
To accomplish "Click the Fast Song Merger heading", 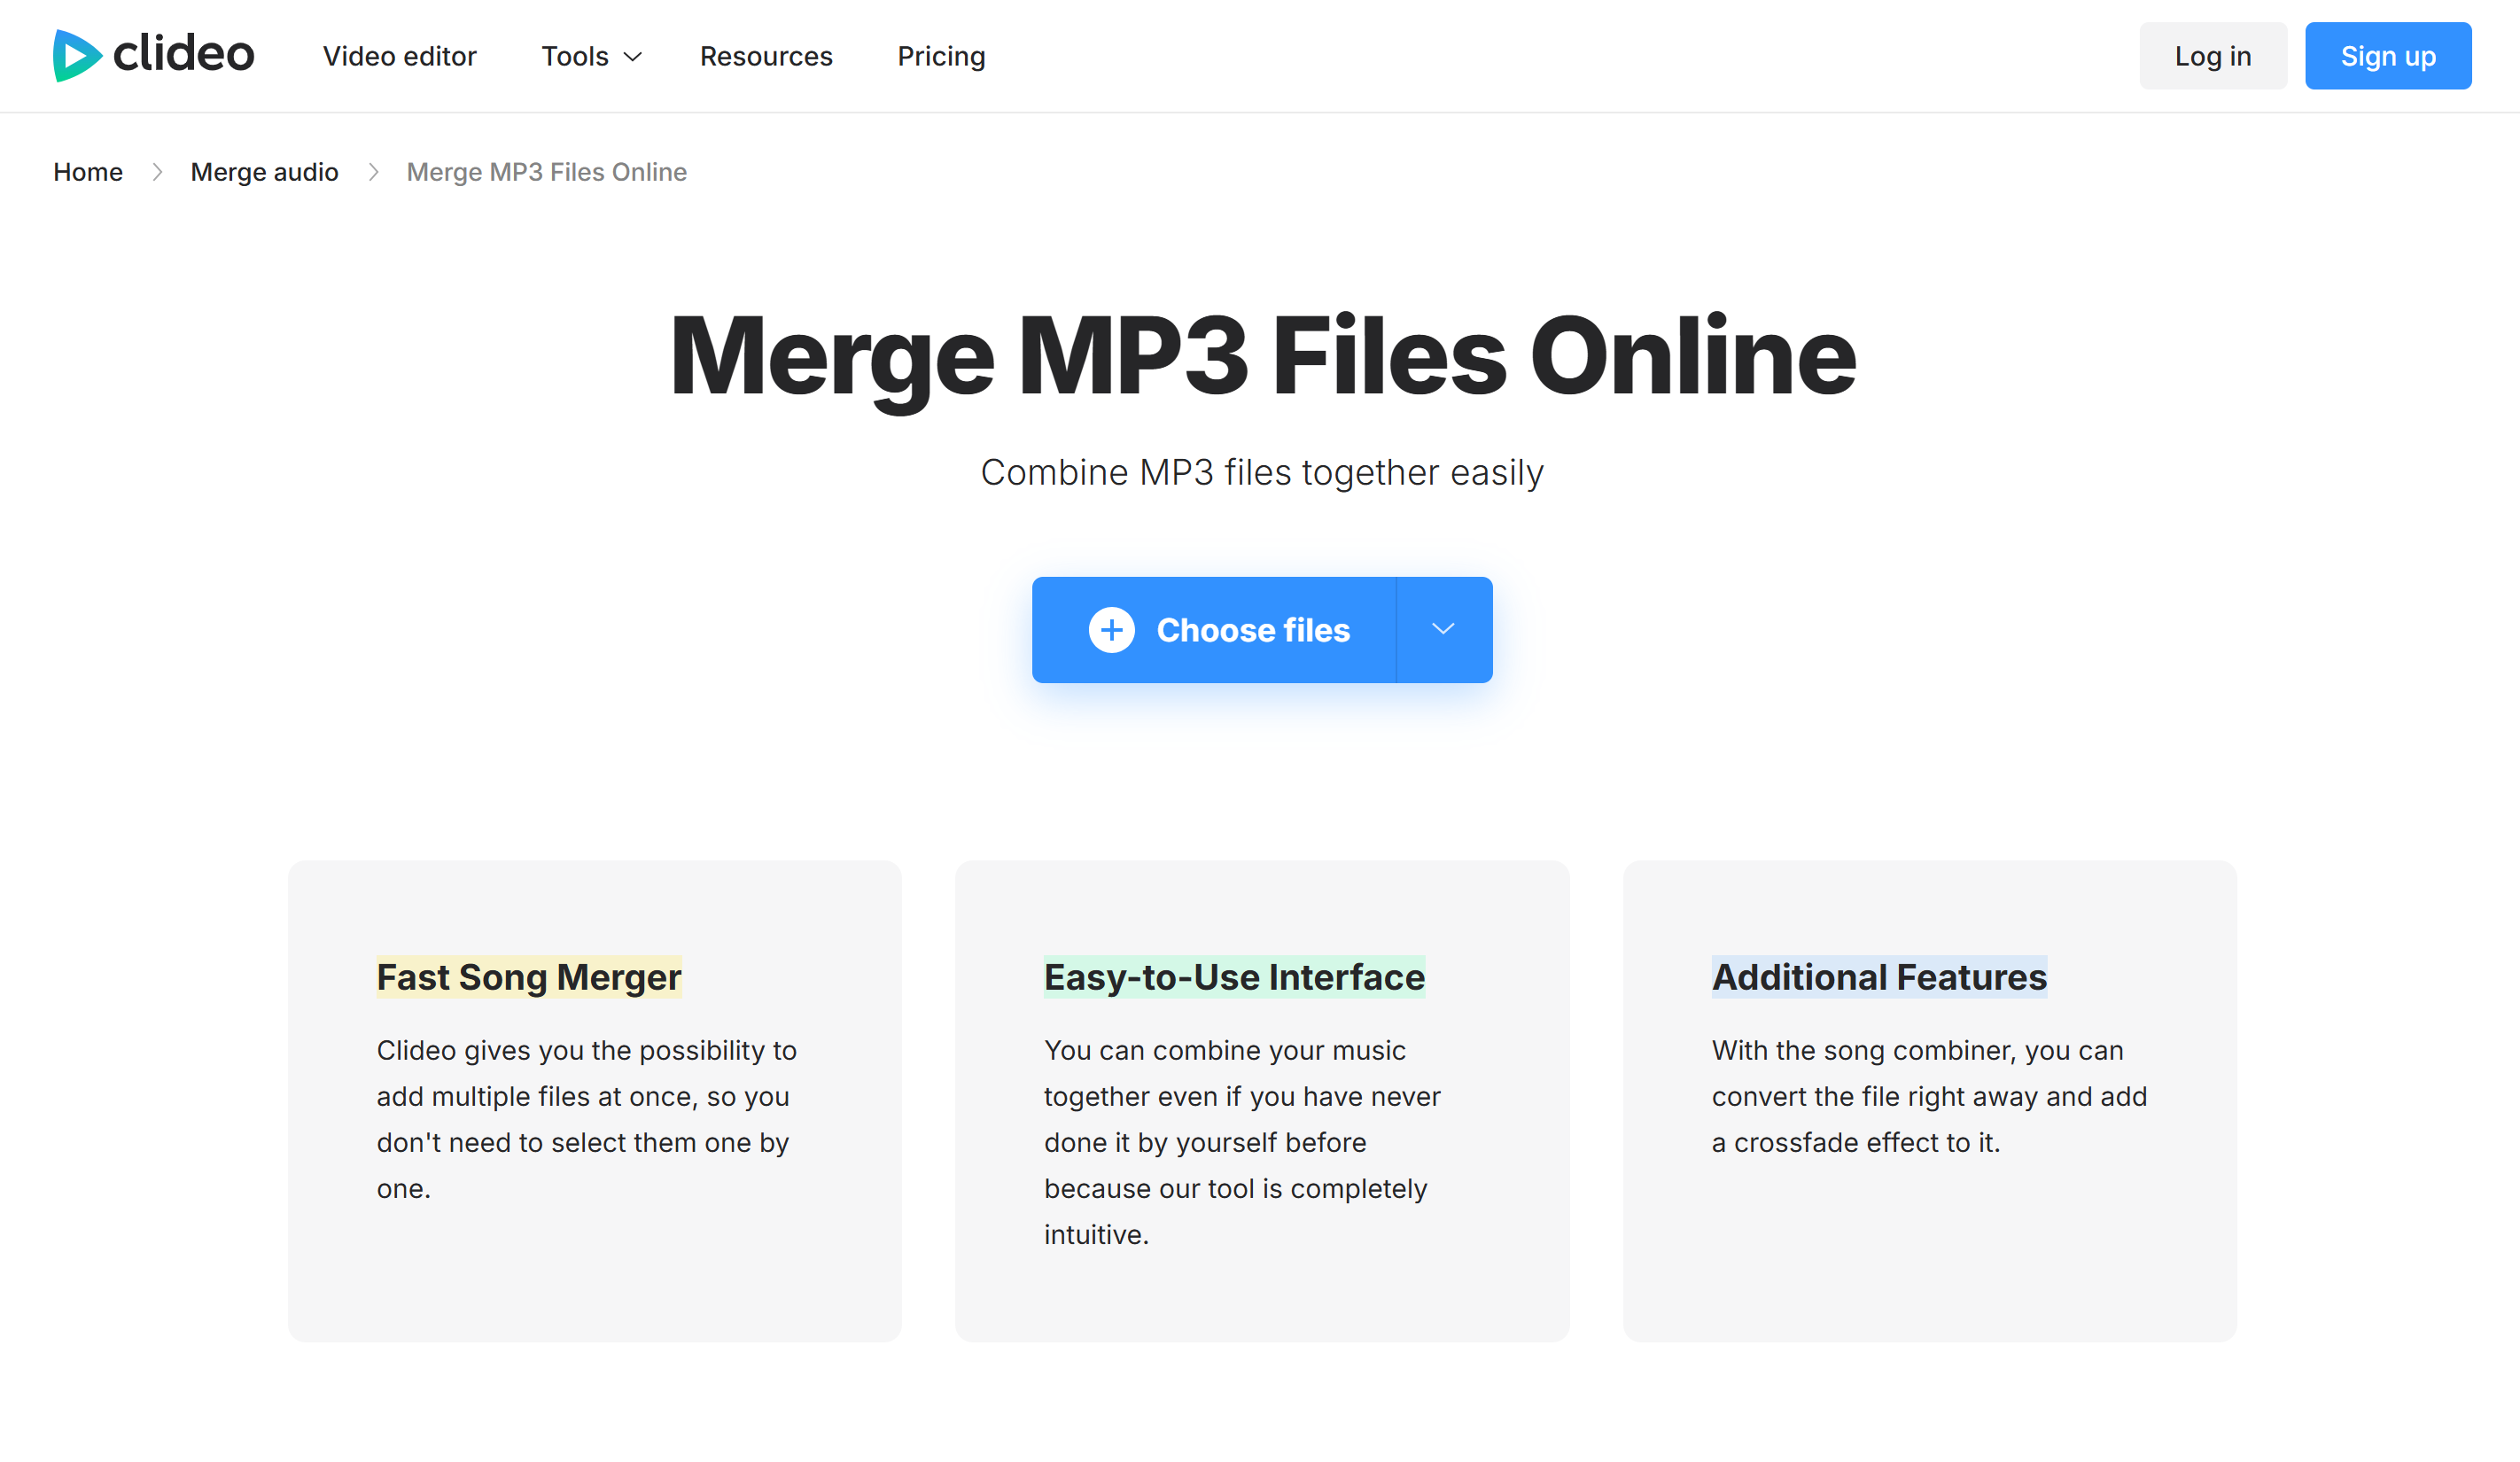I will tap(528, 976).
